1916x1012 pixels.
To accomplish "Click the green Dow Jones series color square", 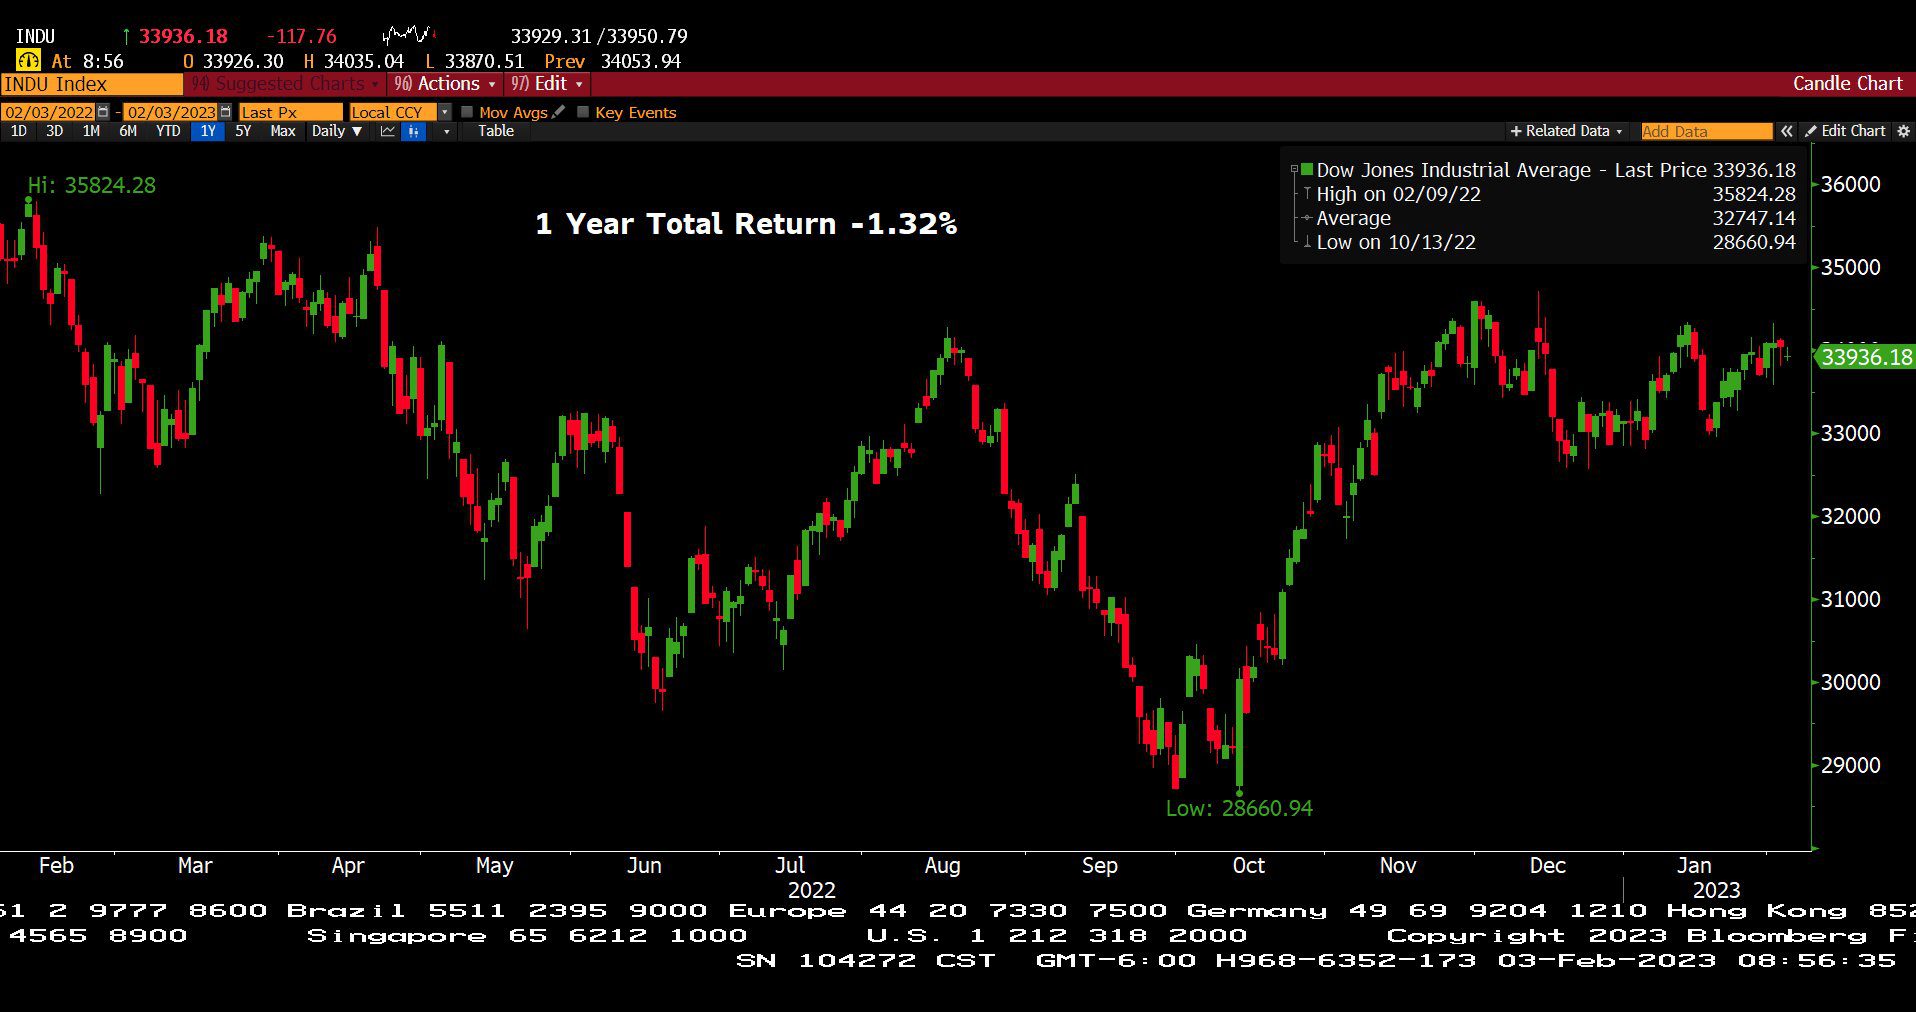I will tap(1306, 170).
